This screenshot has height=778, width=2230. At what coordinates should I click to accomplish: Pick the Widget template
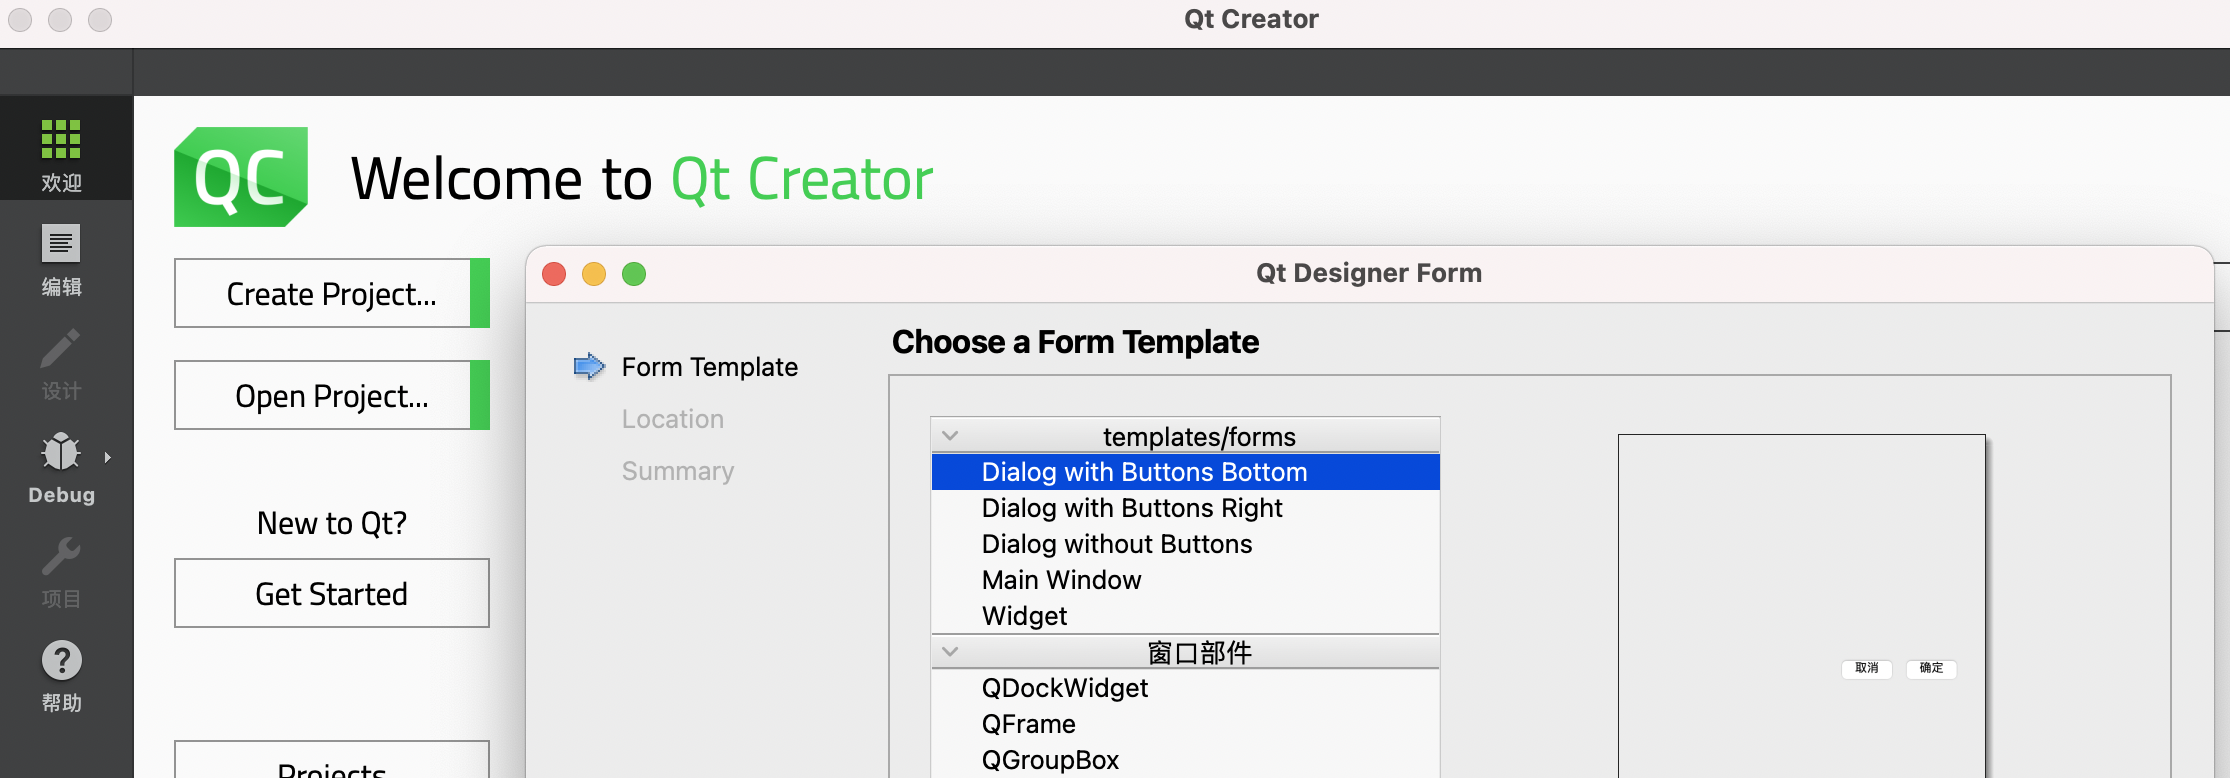pos(1185,616)
